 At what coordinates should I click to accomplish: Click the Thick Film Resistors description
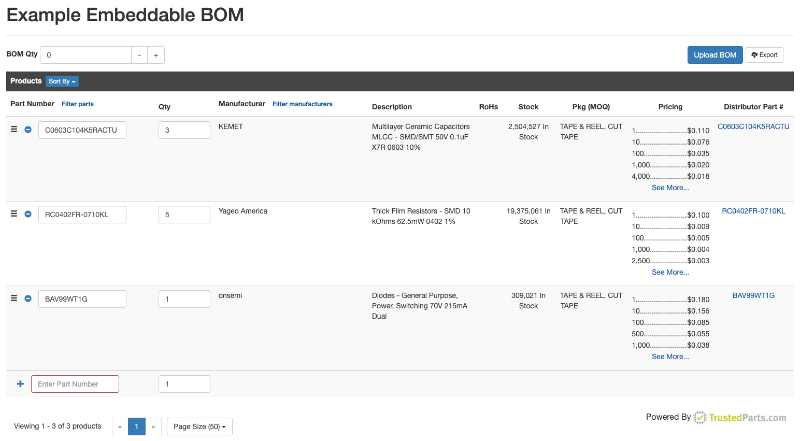coord(421,216)
